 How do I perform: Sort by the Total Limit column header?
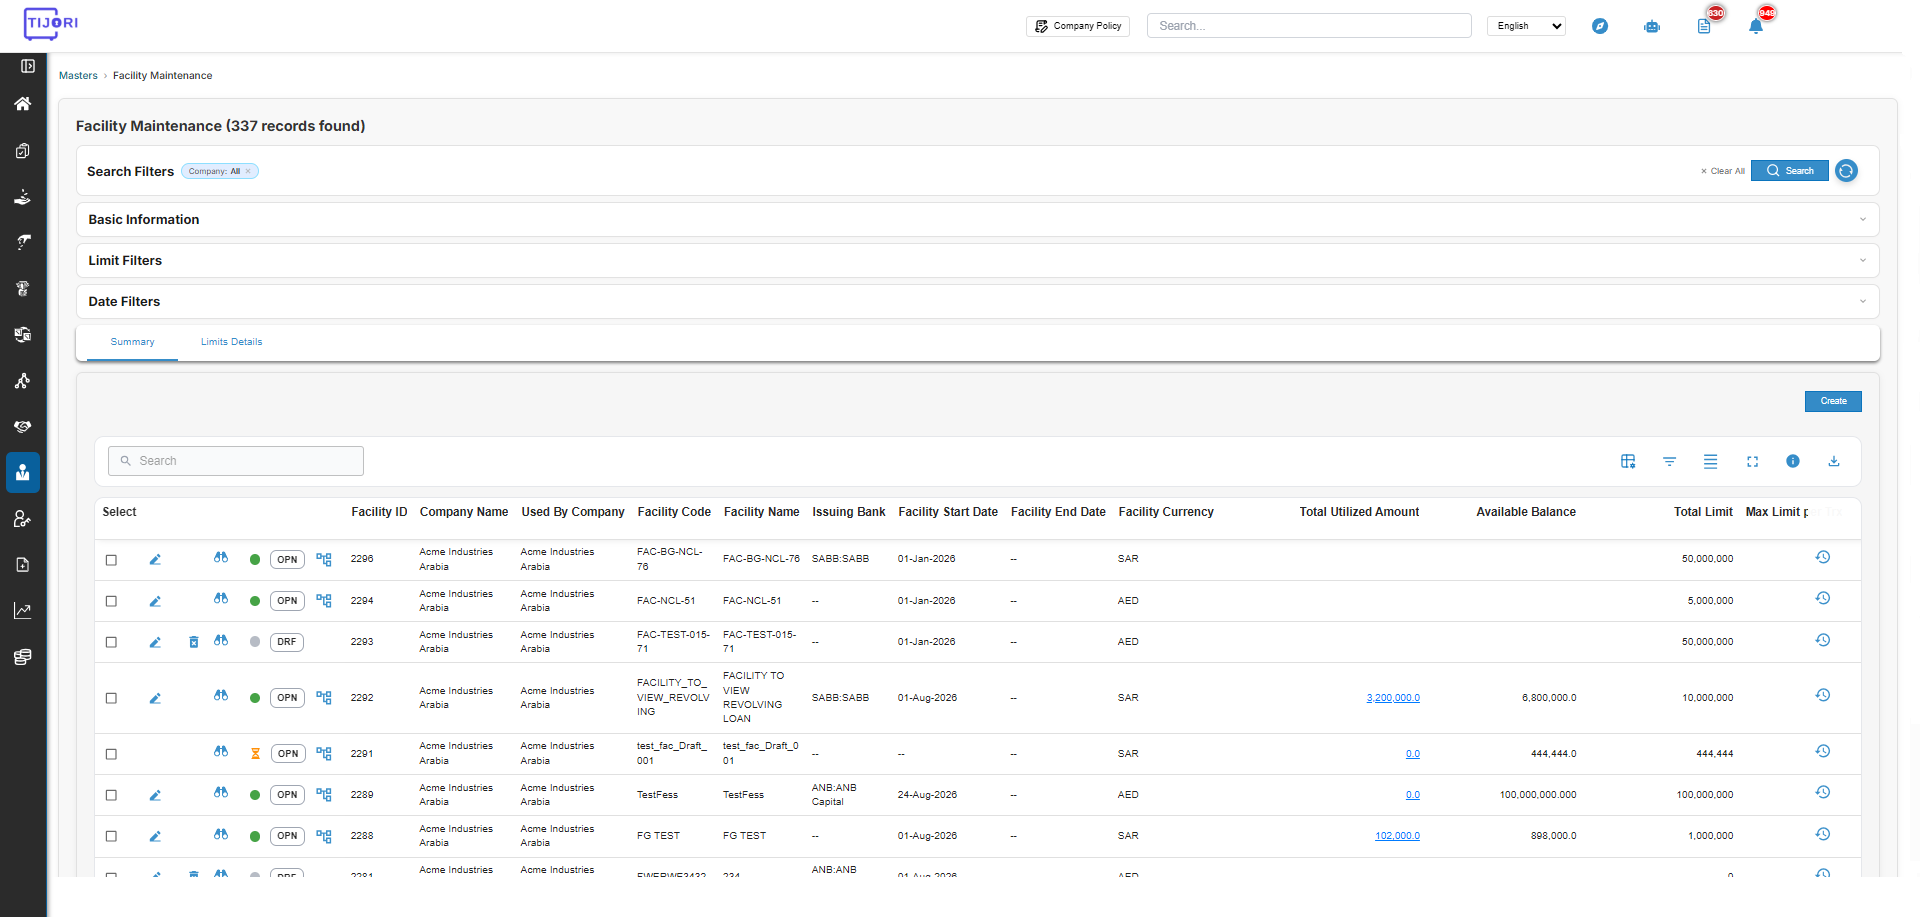coord(1703,512)
